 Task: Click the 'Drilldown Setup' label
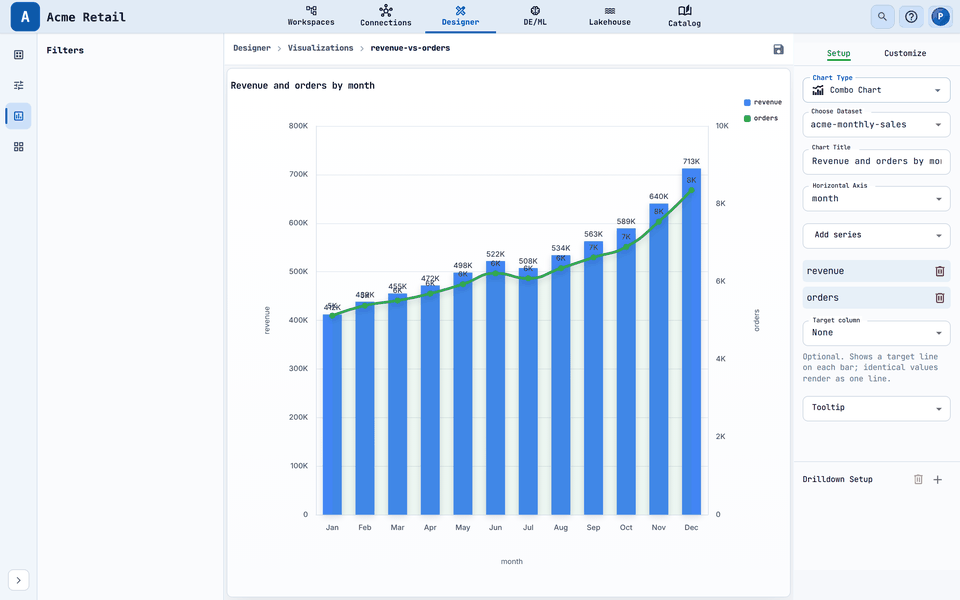pyautogui.click(x=837, y=479)
